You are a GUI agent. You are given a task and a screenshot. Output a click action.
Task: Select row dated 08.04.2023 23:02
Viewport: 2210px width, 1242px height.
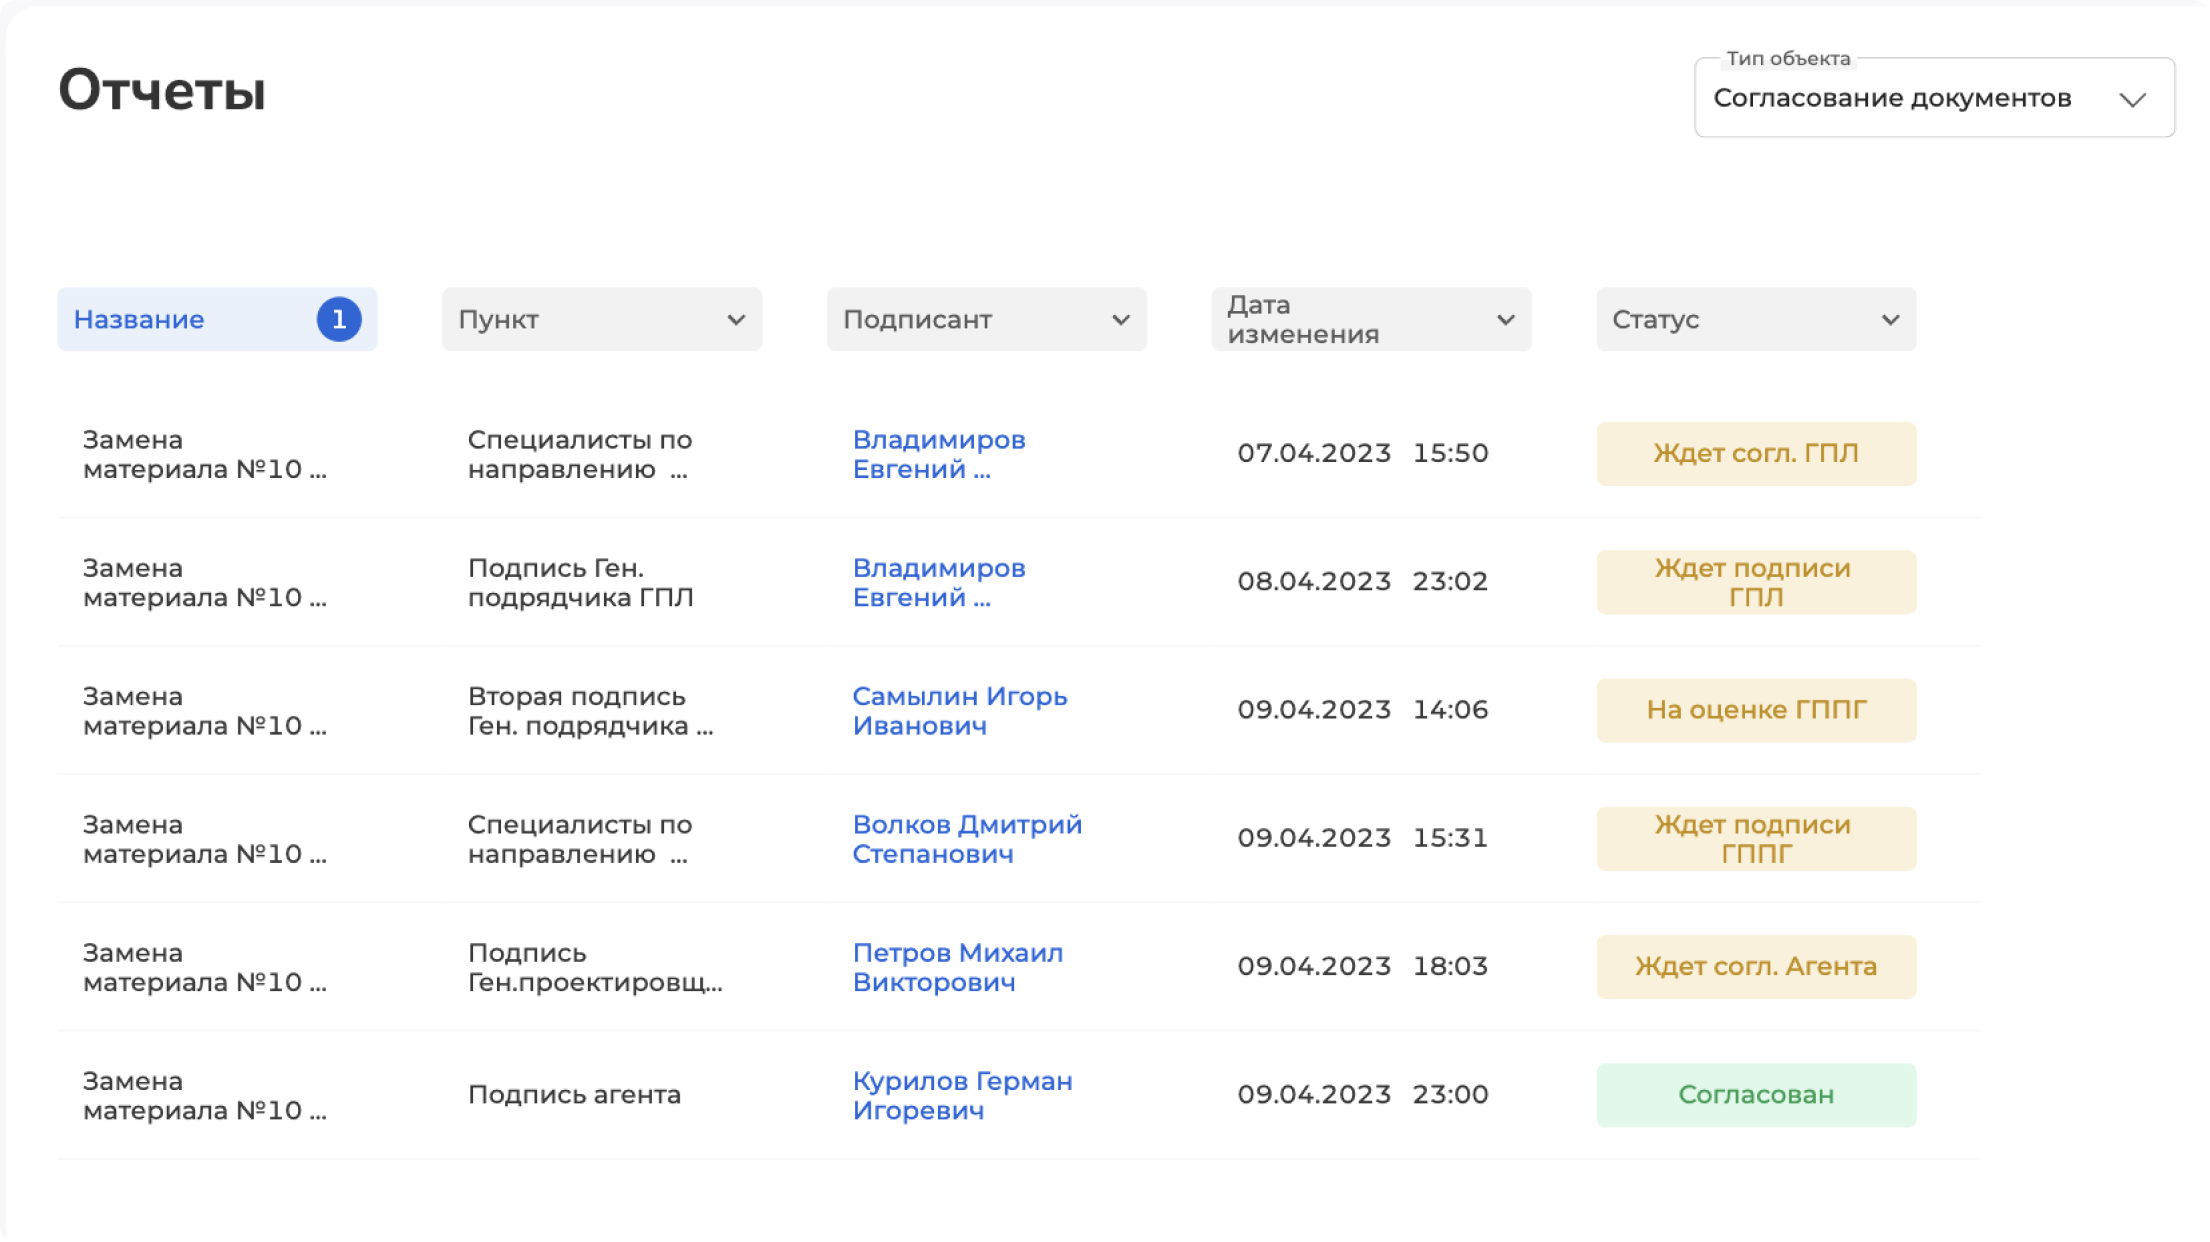pyautogui.click(x=1361, y=581)
